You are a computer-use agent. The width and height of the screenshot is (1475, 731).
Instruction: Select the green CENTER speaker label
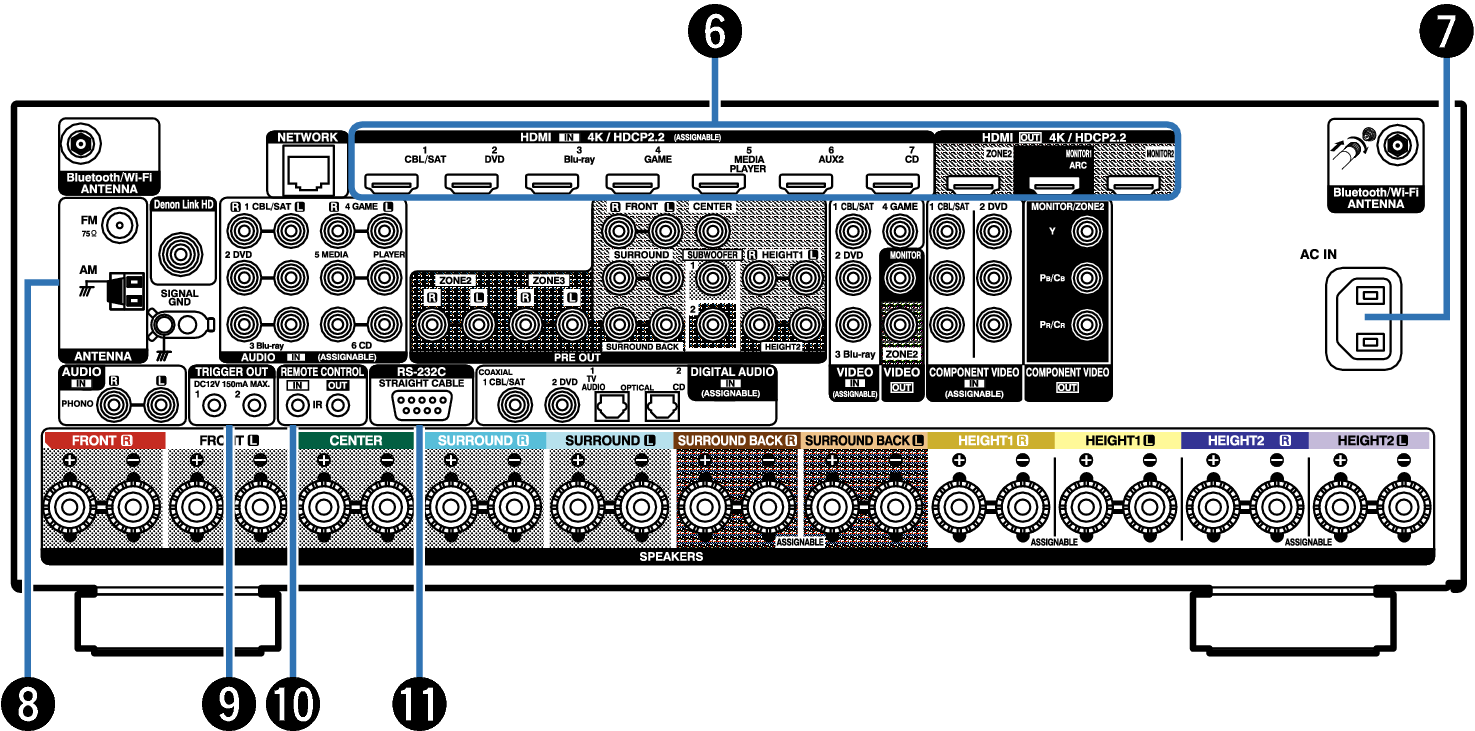pos(355,440)
